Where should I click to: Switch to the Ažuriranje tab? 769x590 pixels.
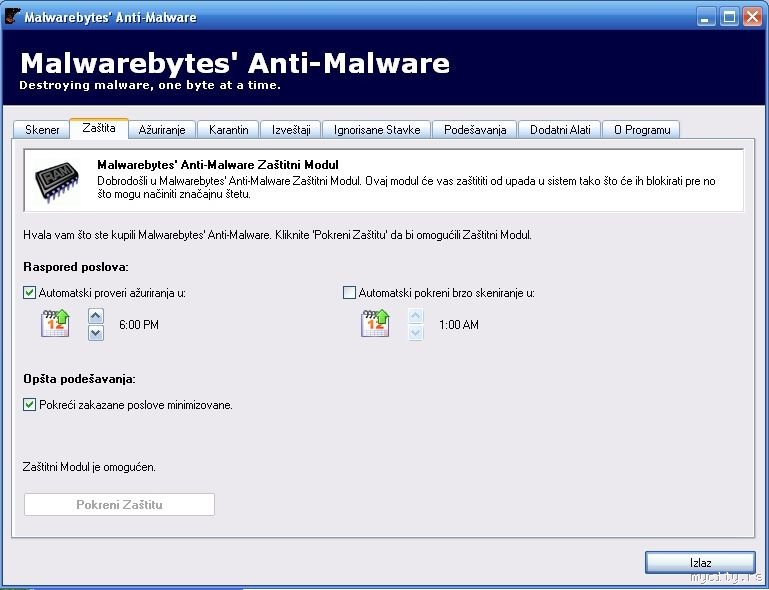coord(162,130)
